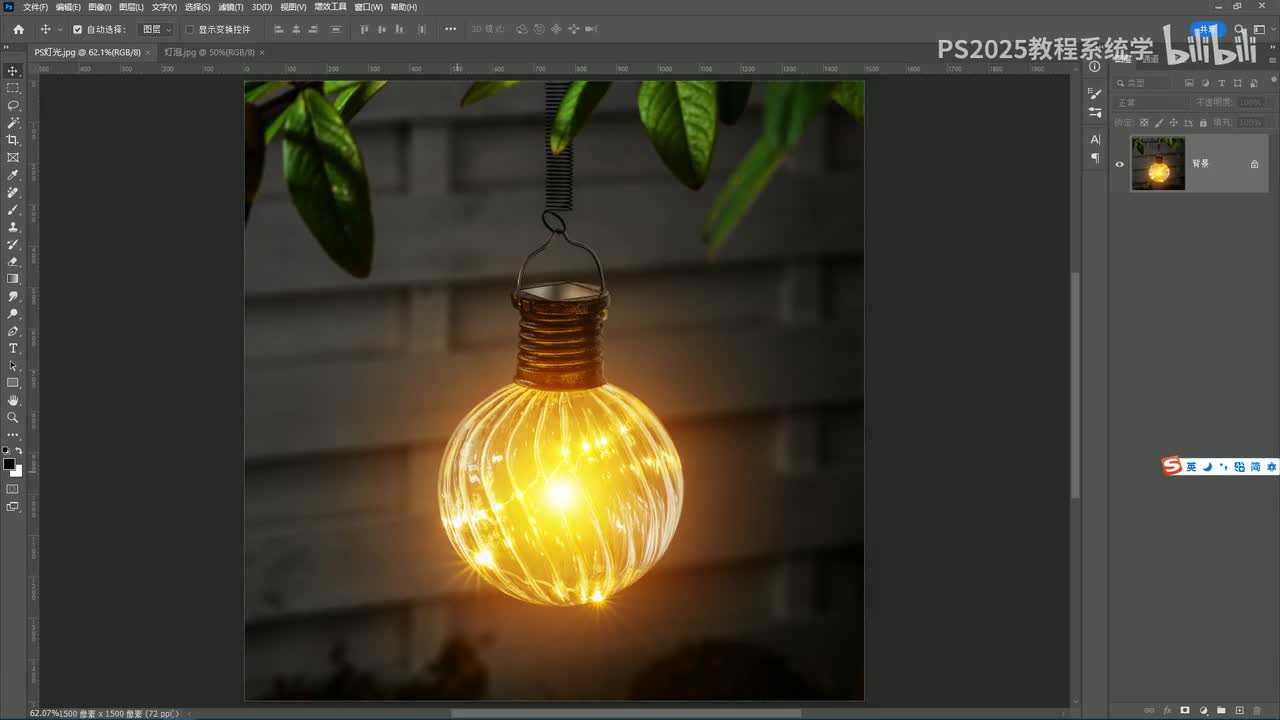Select the Path Selection tool
The height and width of the screenshot is (720, 1280).
pyautogui.click(x=13, y=366)
